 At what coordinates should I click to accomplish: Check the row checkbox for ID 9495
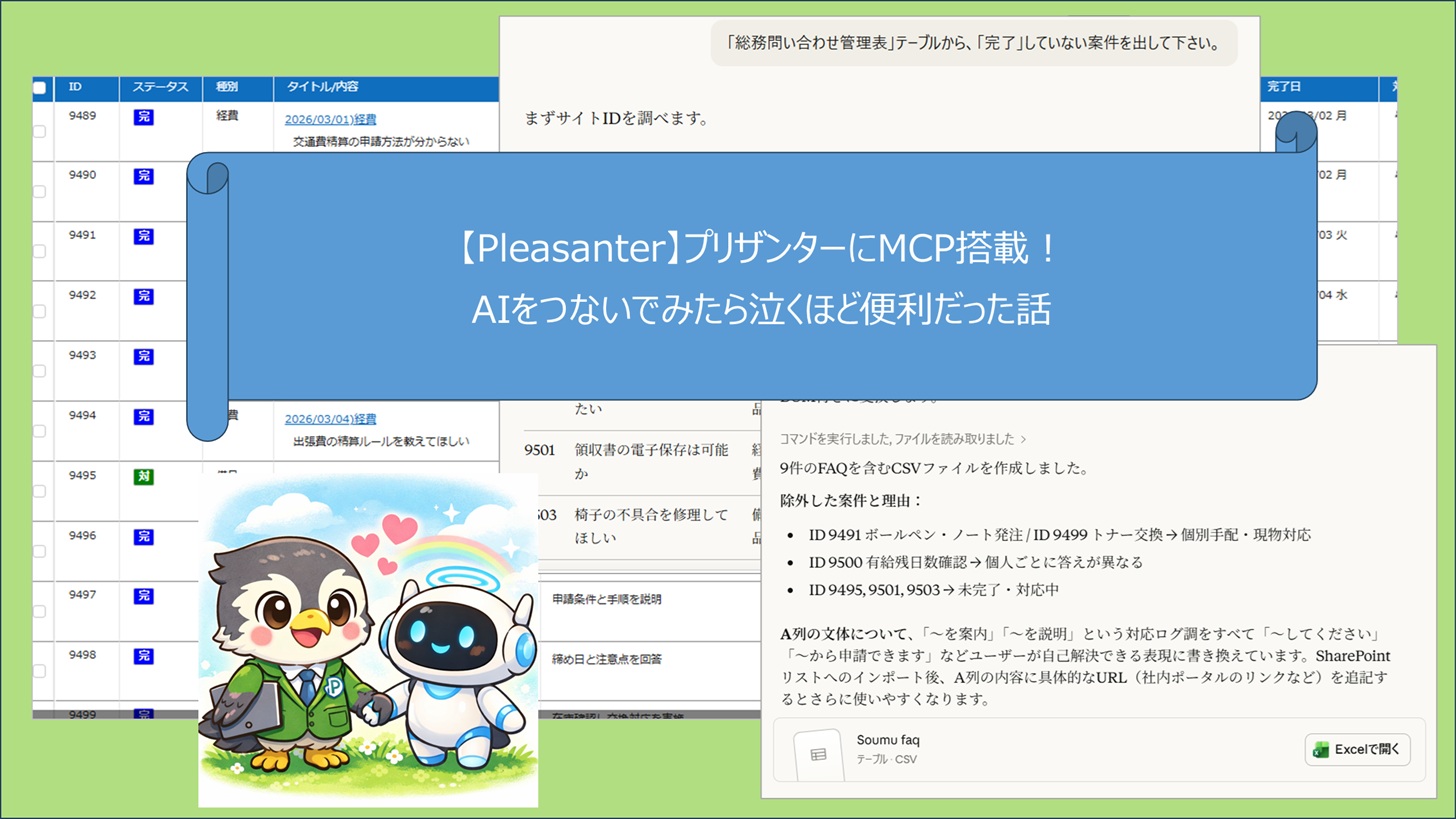[39, 491]
